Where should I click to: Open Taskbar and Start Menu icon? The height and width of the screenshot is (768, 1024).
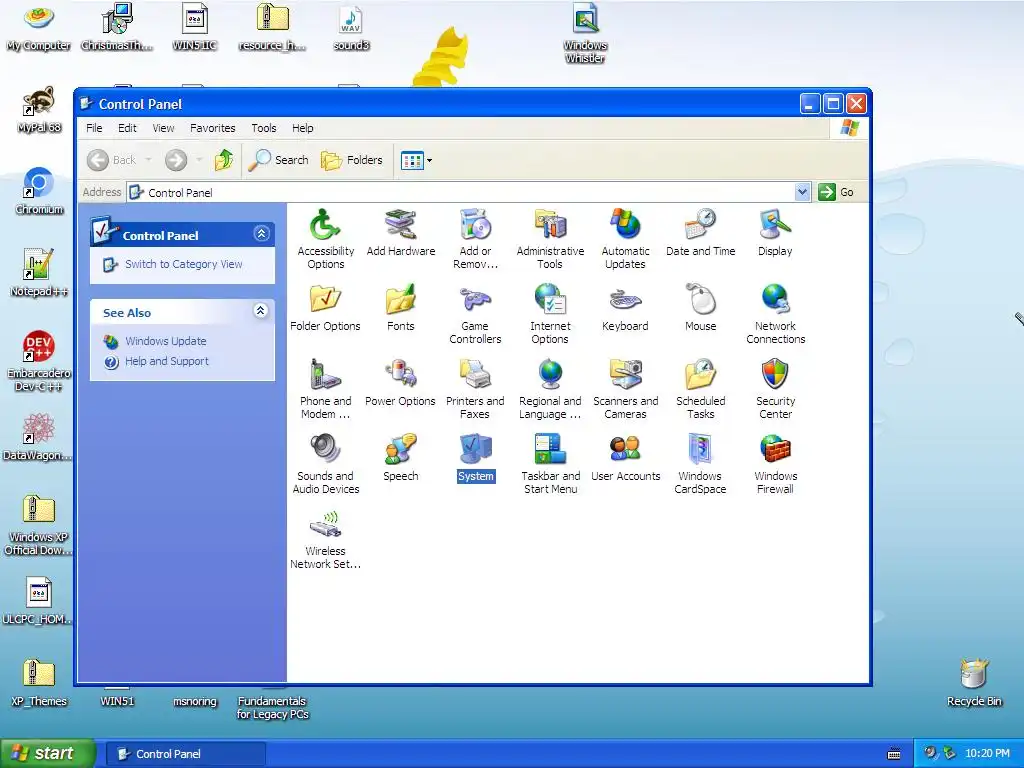(x=551, y=451)
